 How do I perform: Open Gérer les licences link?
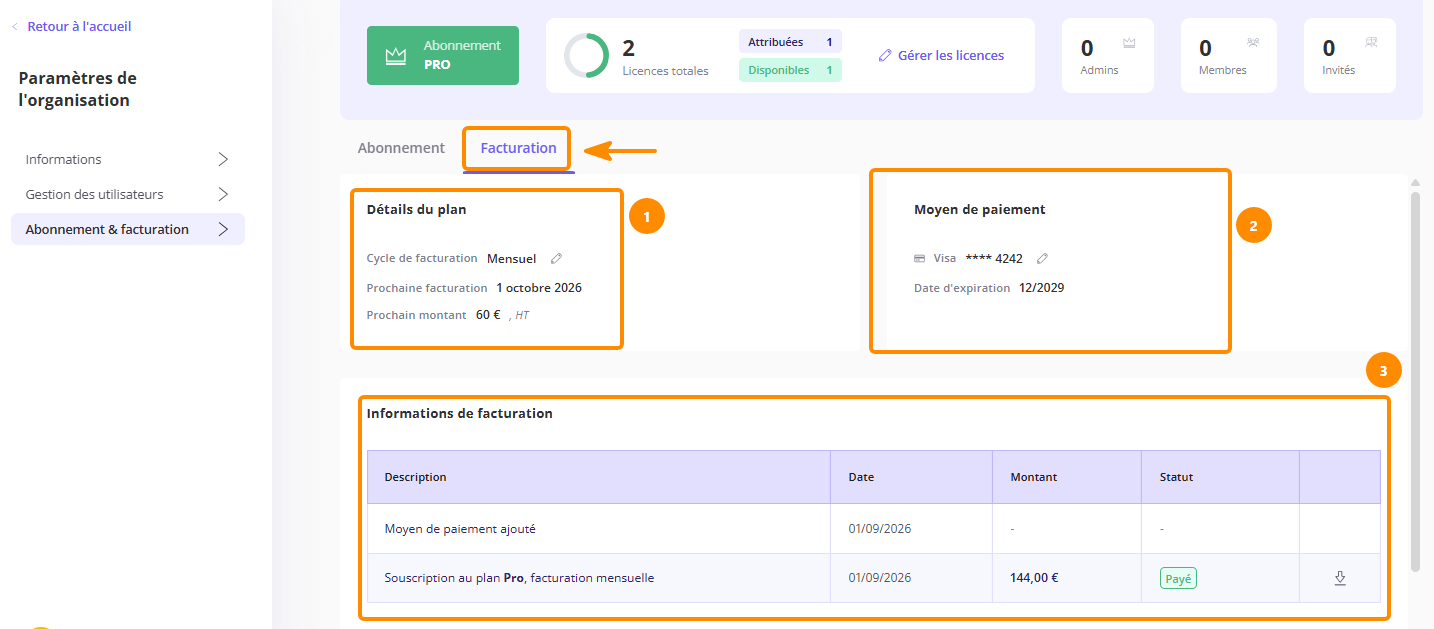(x=941, y=56)
